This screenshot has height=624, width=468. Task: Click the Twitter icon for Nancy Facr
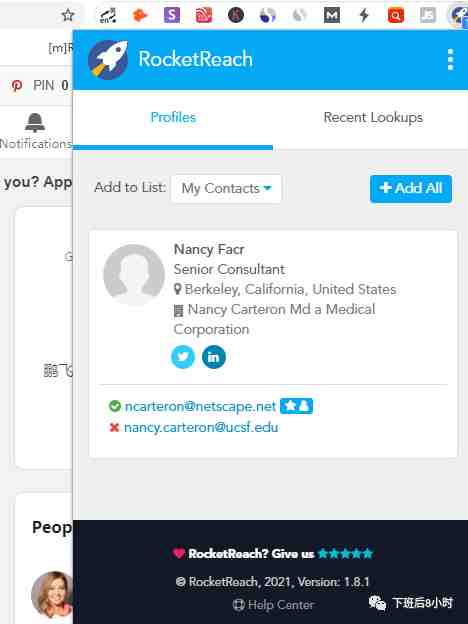pos(183,357)
